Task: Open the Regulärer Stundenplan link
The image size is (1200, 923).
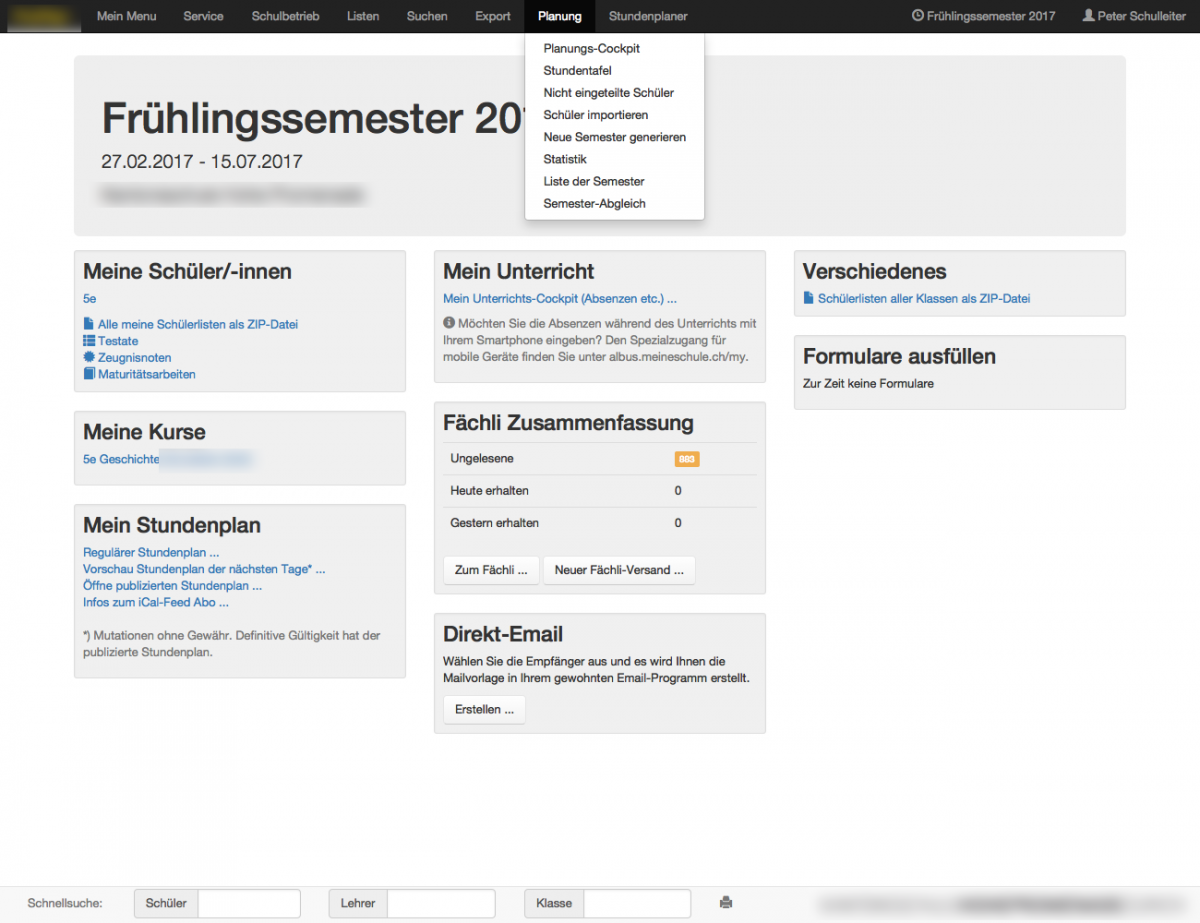Action: (x=151, y=552)
